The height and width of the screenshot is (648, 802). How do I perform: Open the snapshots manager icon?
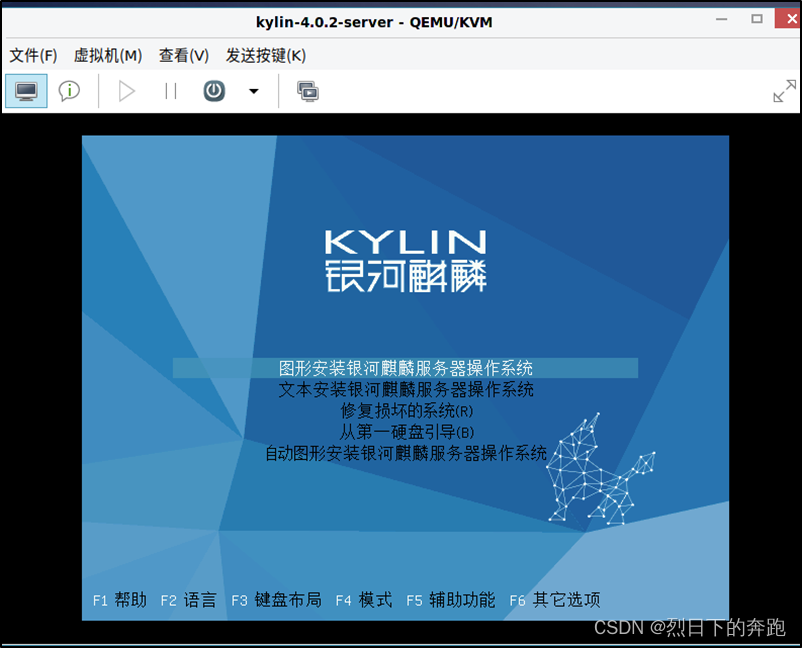[308, 92]
